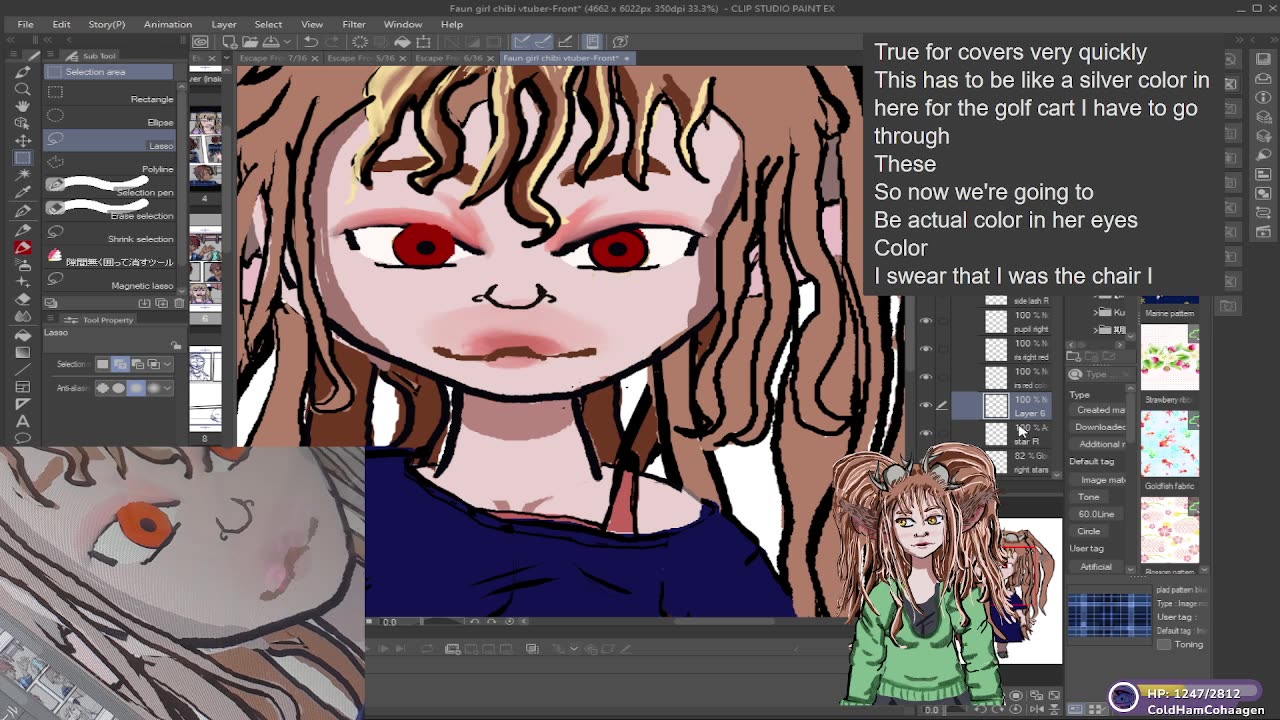Image resolution: width=1280 pixels, height=720 pixels.
Task: Open Clip Studio launcher swirl icon
Action: pos(201,41)
